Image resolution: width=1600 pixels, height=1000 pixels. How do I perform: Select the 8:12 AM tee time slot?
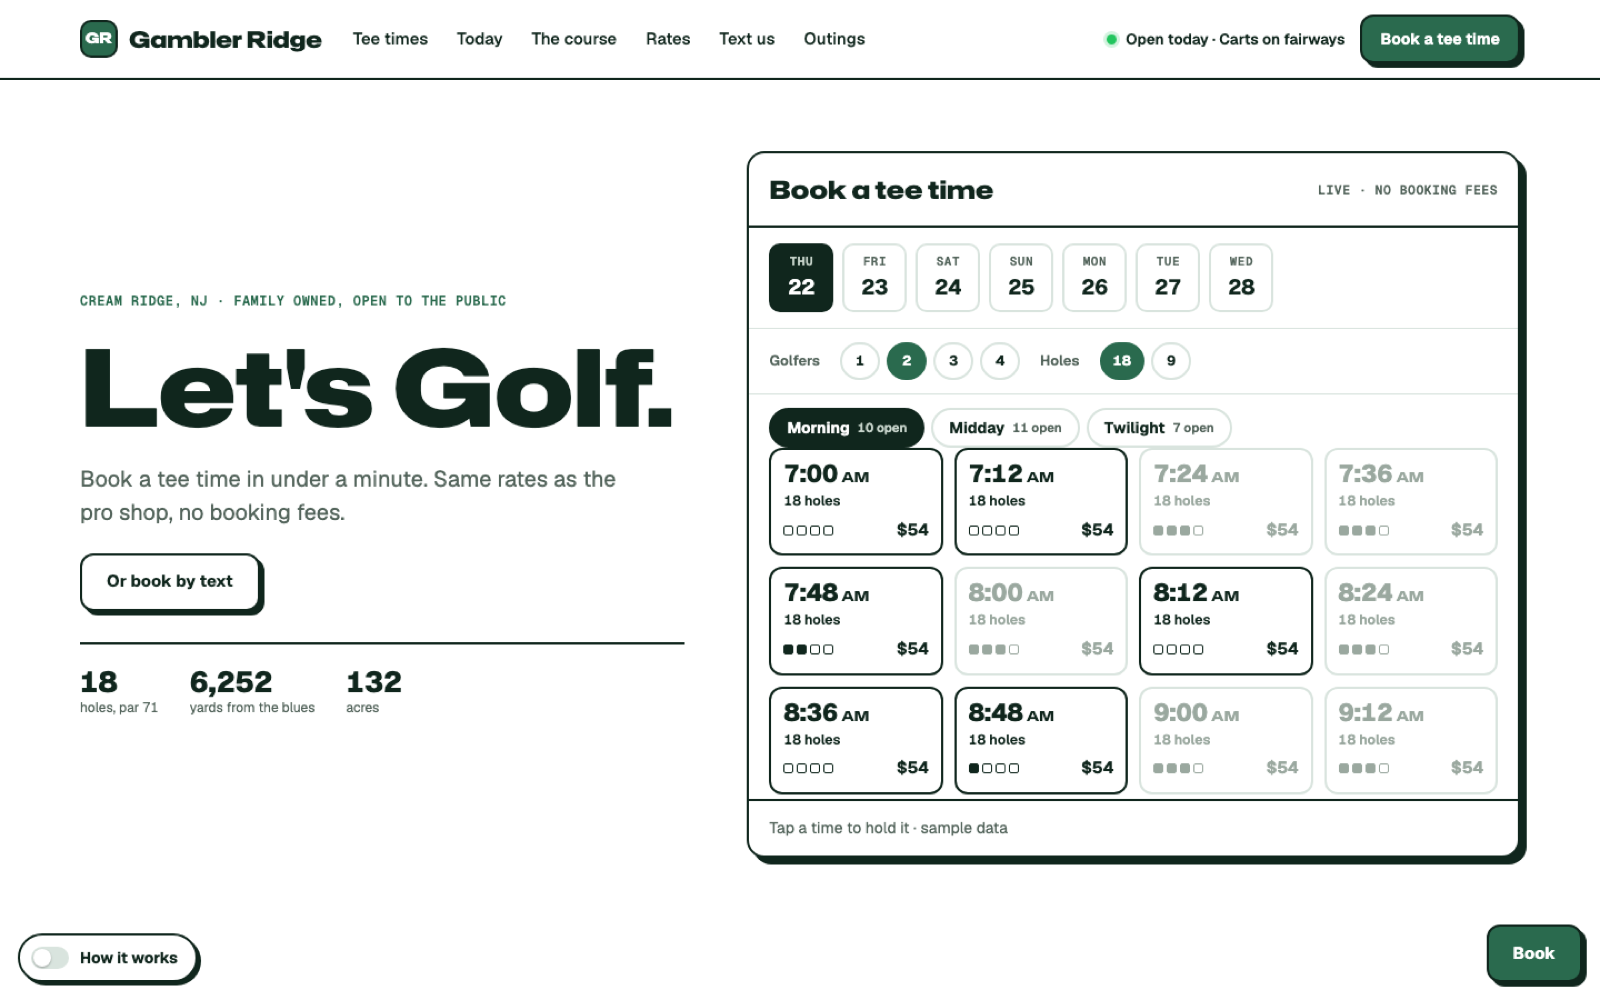click(x=1226, y=621)
